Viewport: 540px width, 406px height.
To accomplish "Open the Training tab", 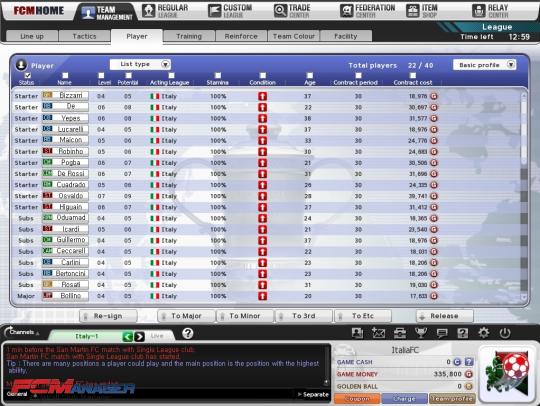I will (x=189, y=36).
